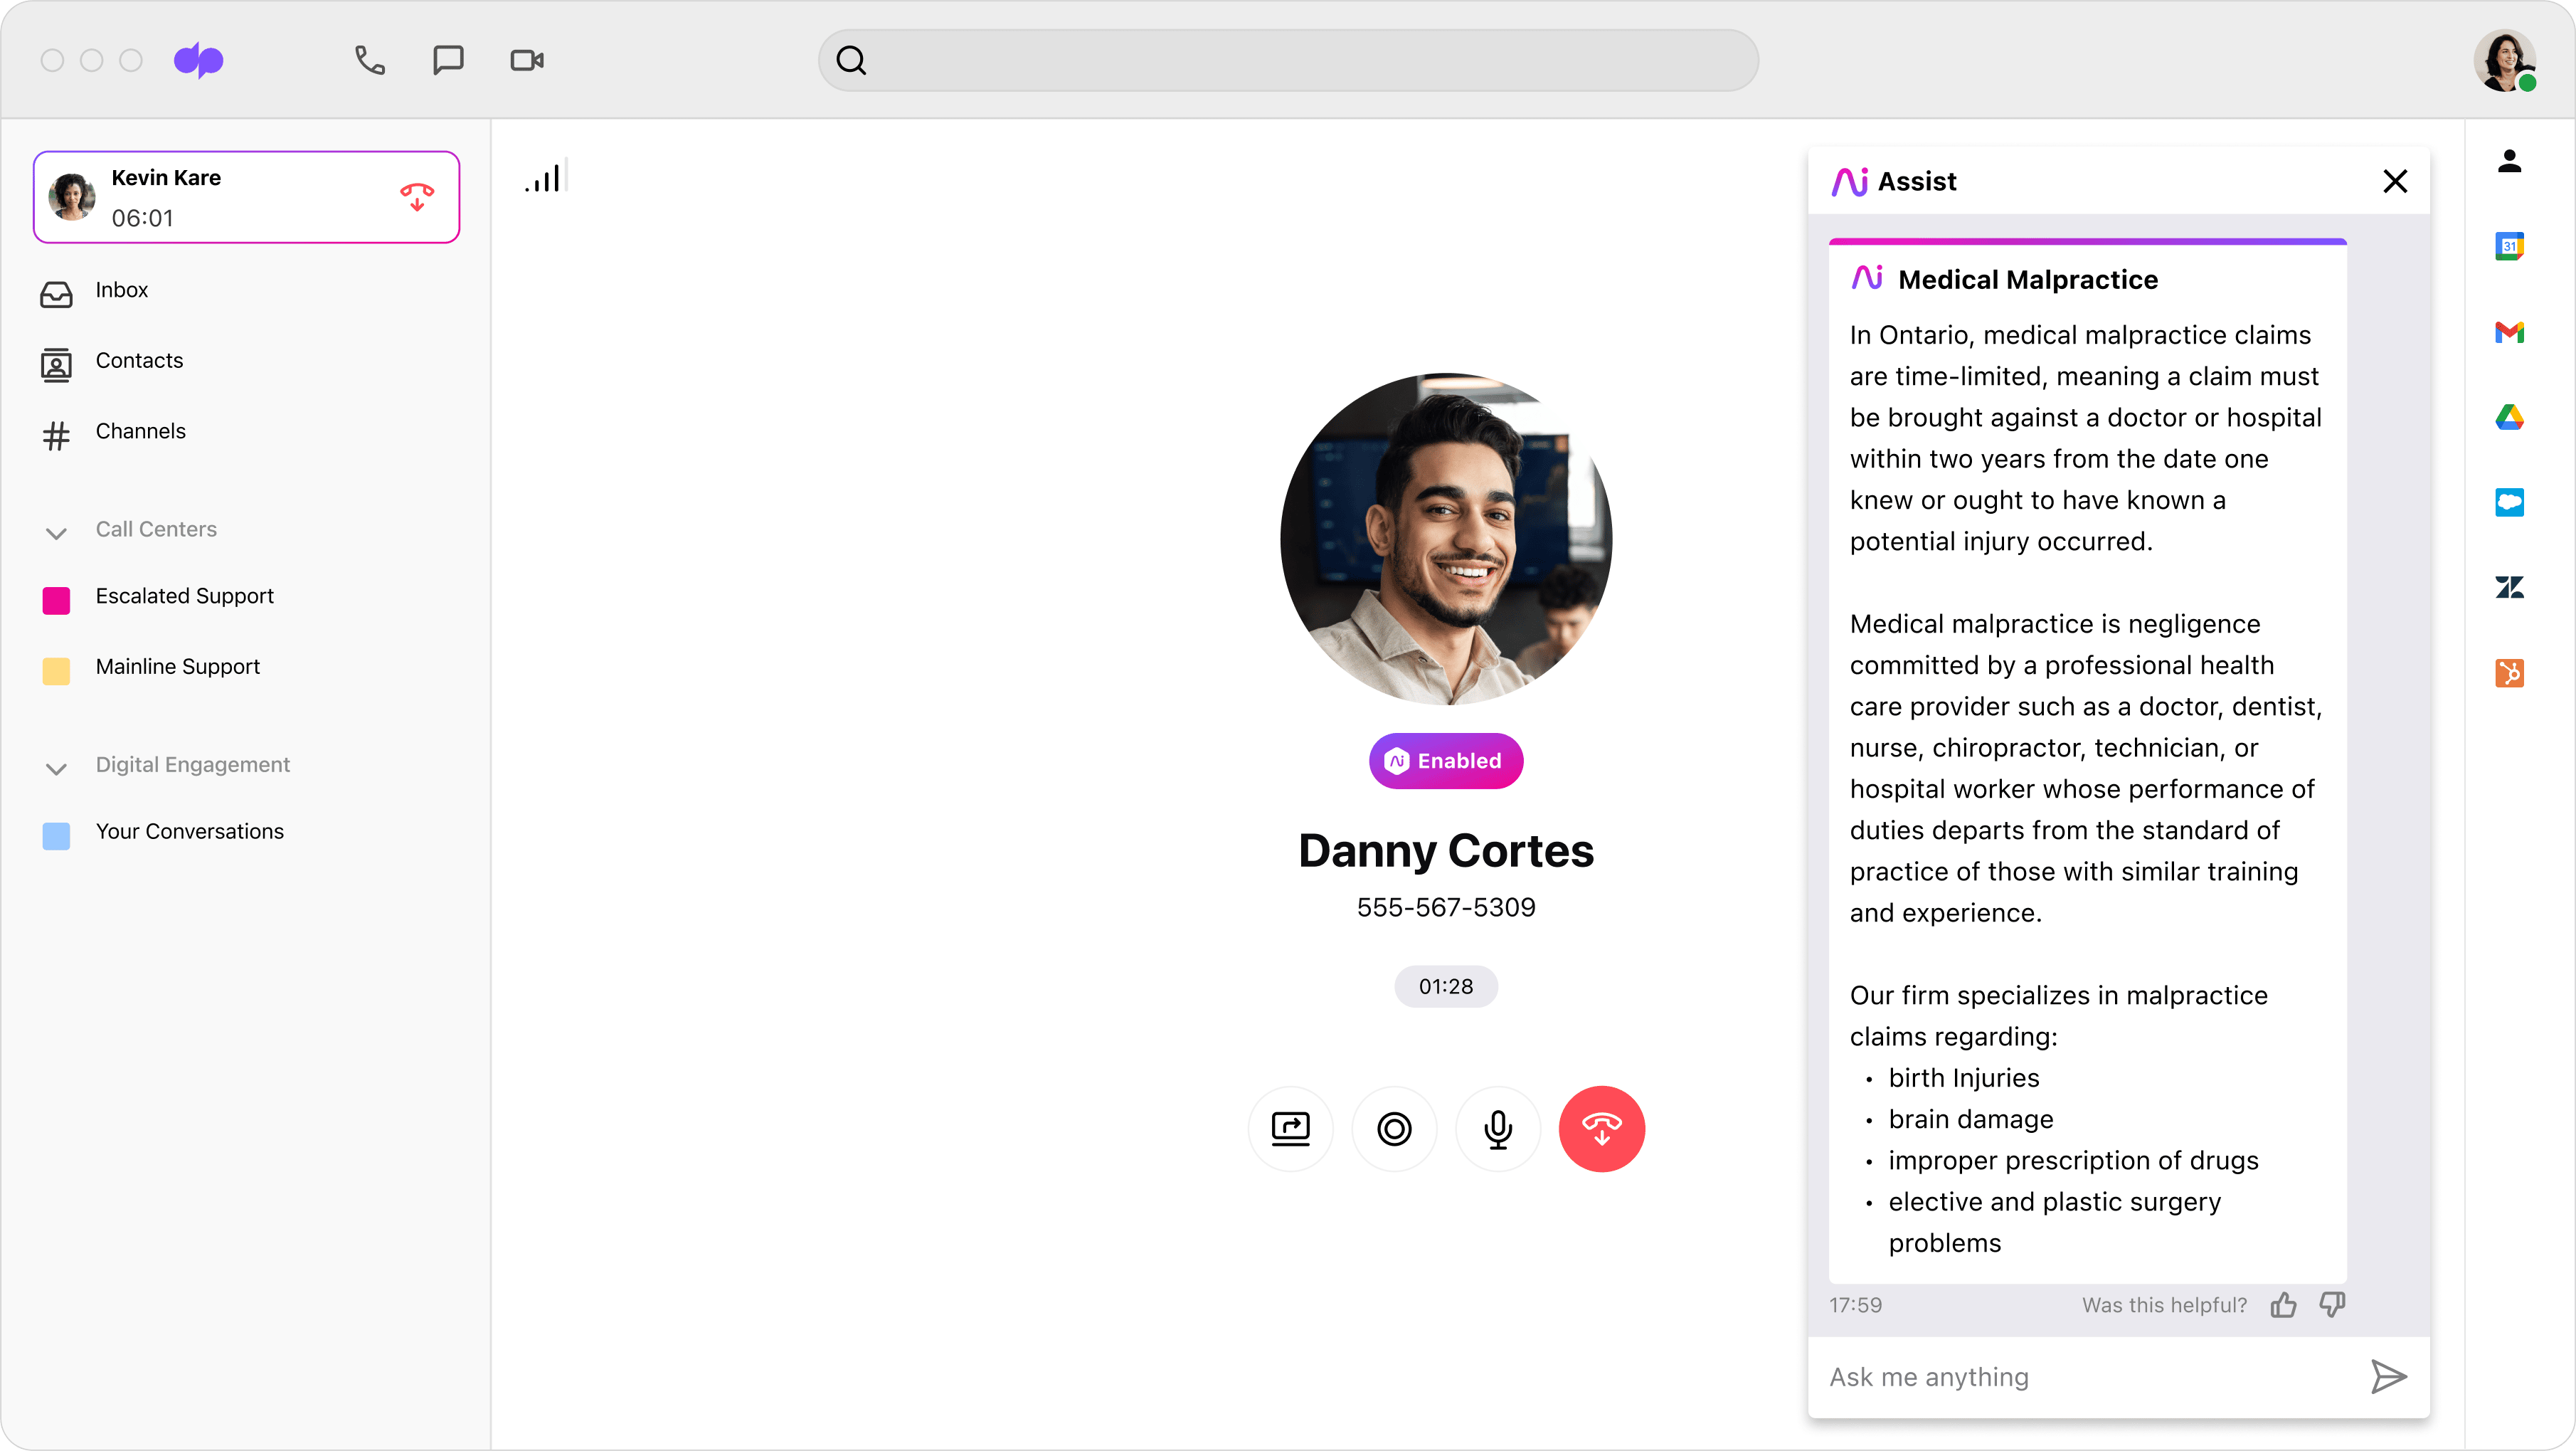Start recording the current call
This screenshot has height=1451, width=2576.
point(1394,1129)
